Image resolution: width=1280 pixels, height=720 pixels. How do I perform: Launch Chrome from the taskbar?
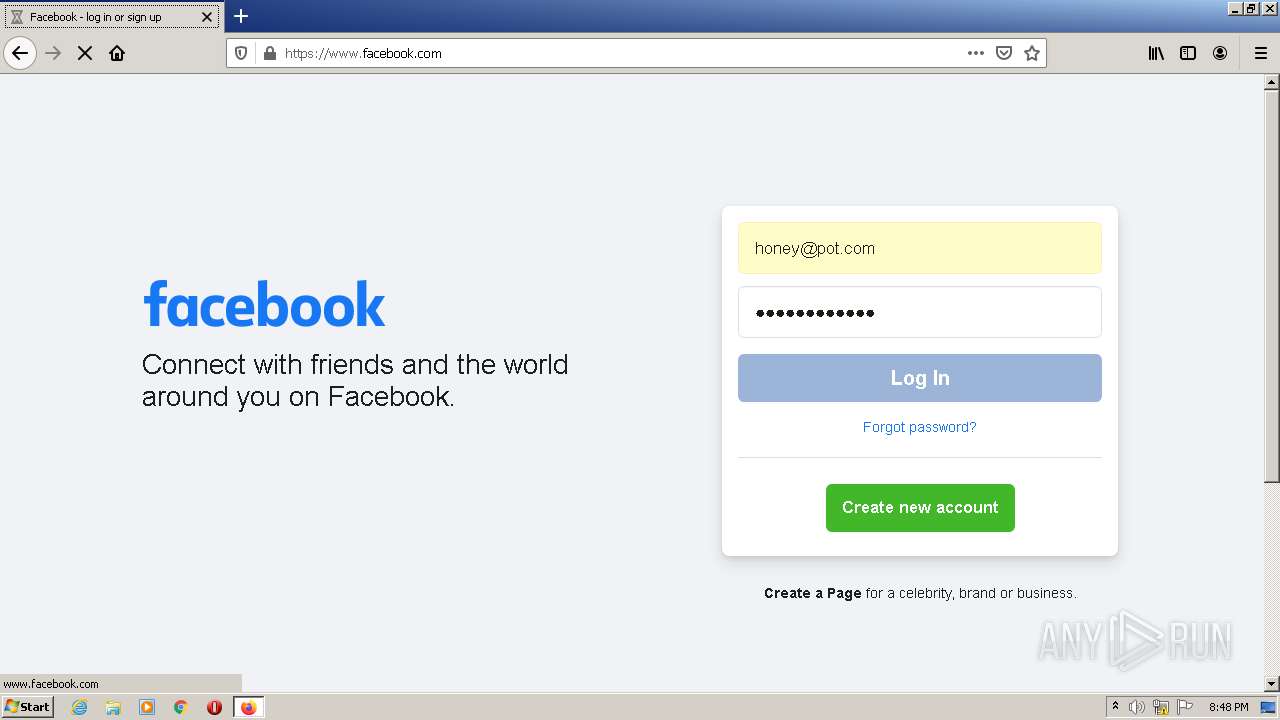click(x=180, y=707)
